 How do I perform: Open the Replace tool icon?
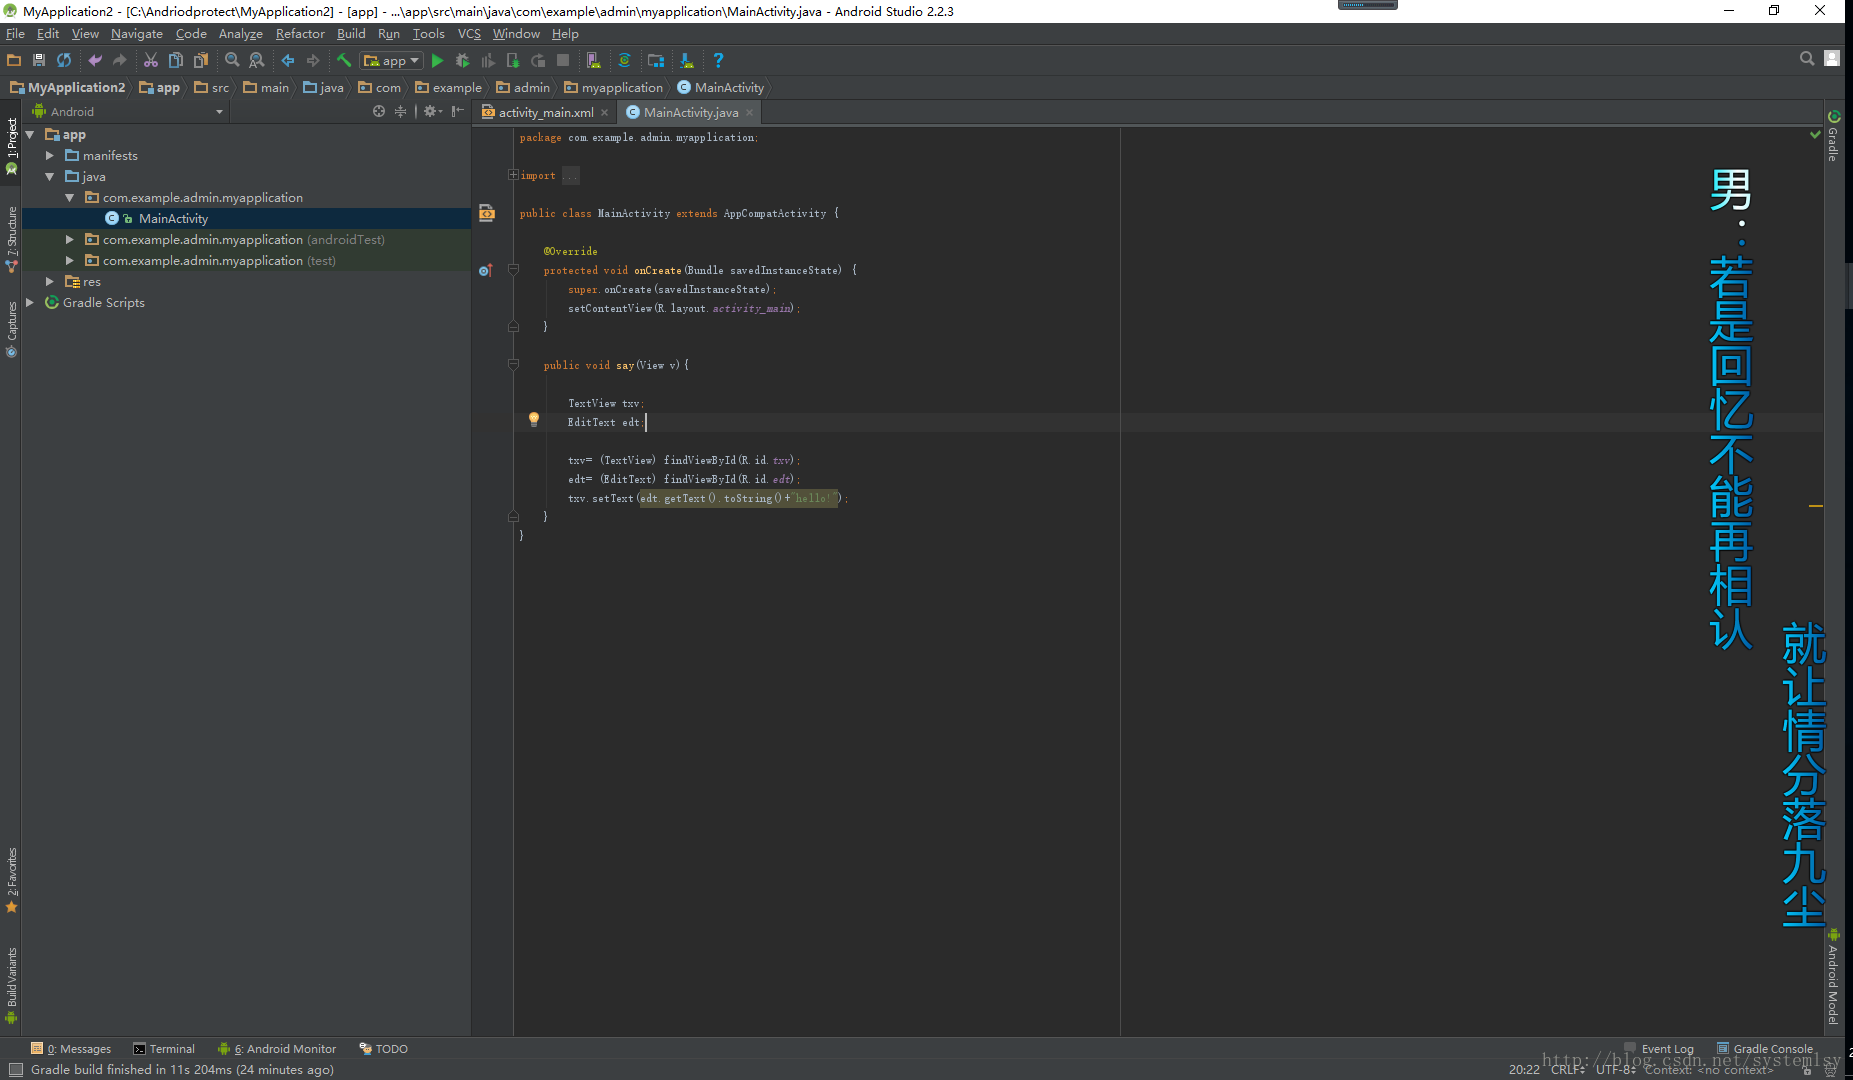tap(257, 60)
